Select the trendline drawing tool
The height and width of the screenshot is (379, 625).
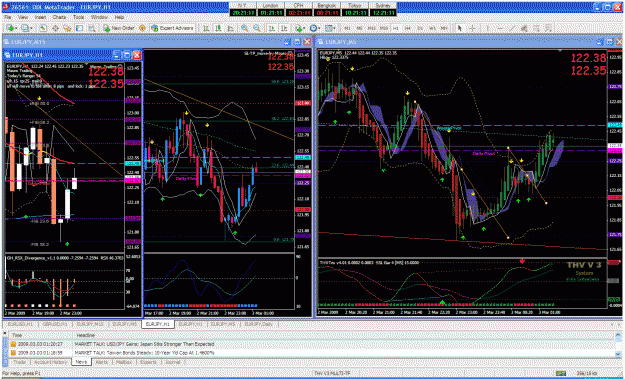tap(512, 28)
